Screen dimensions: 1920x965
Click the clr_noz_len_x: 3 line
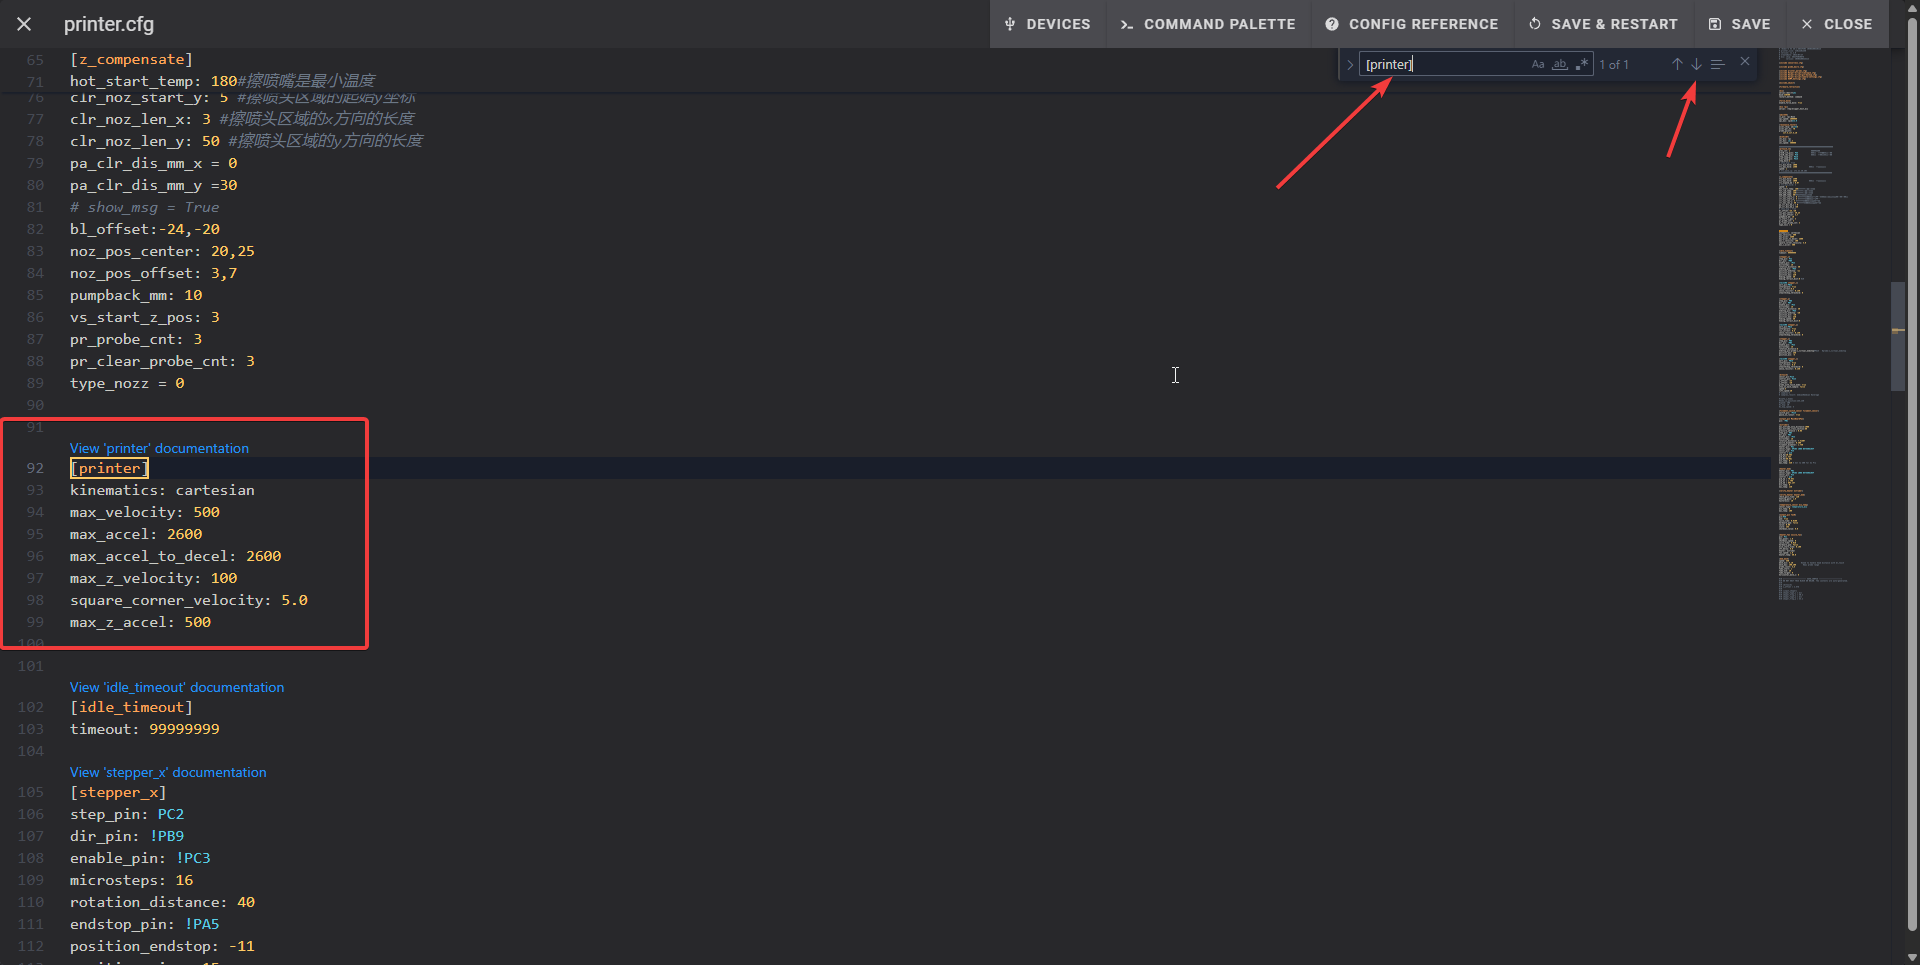point(242,119)
